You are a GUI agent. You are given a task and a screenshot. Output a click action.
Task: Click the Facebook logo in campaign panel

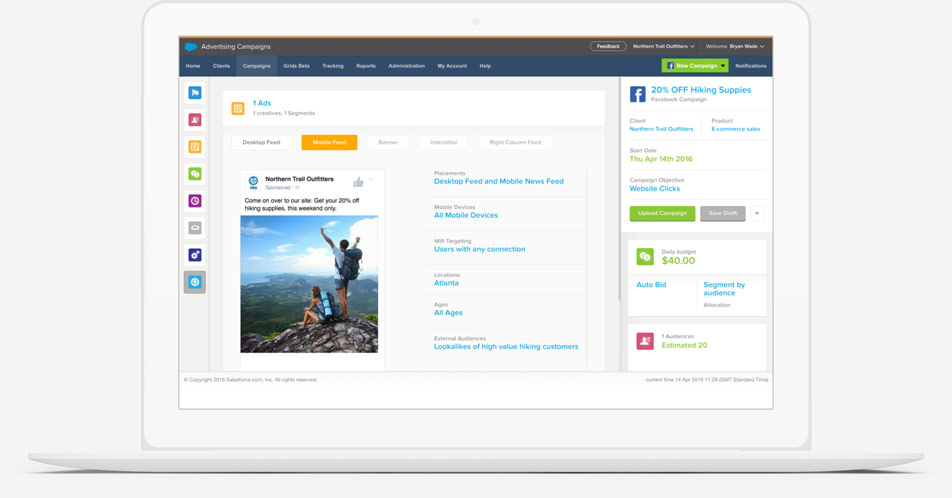[637, 95]
